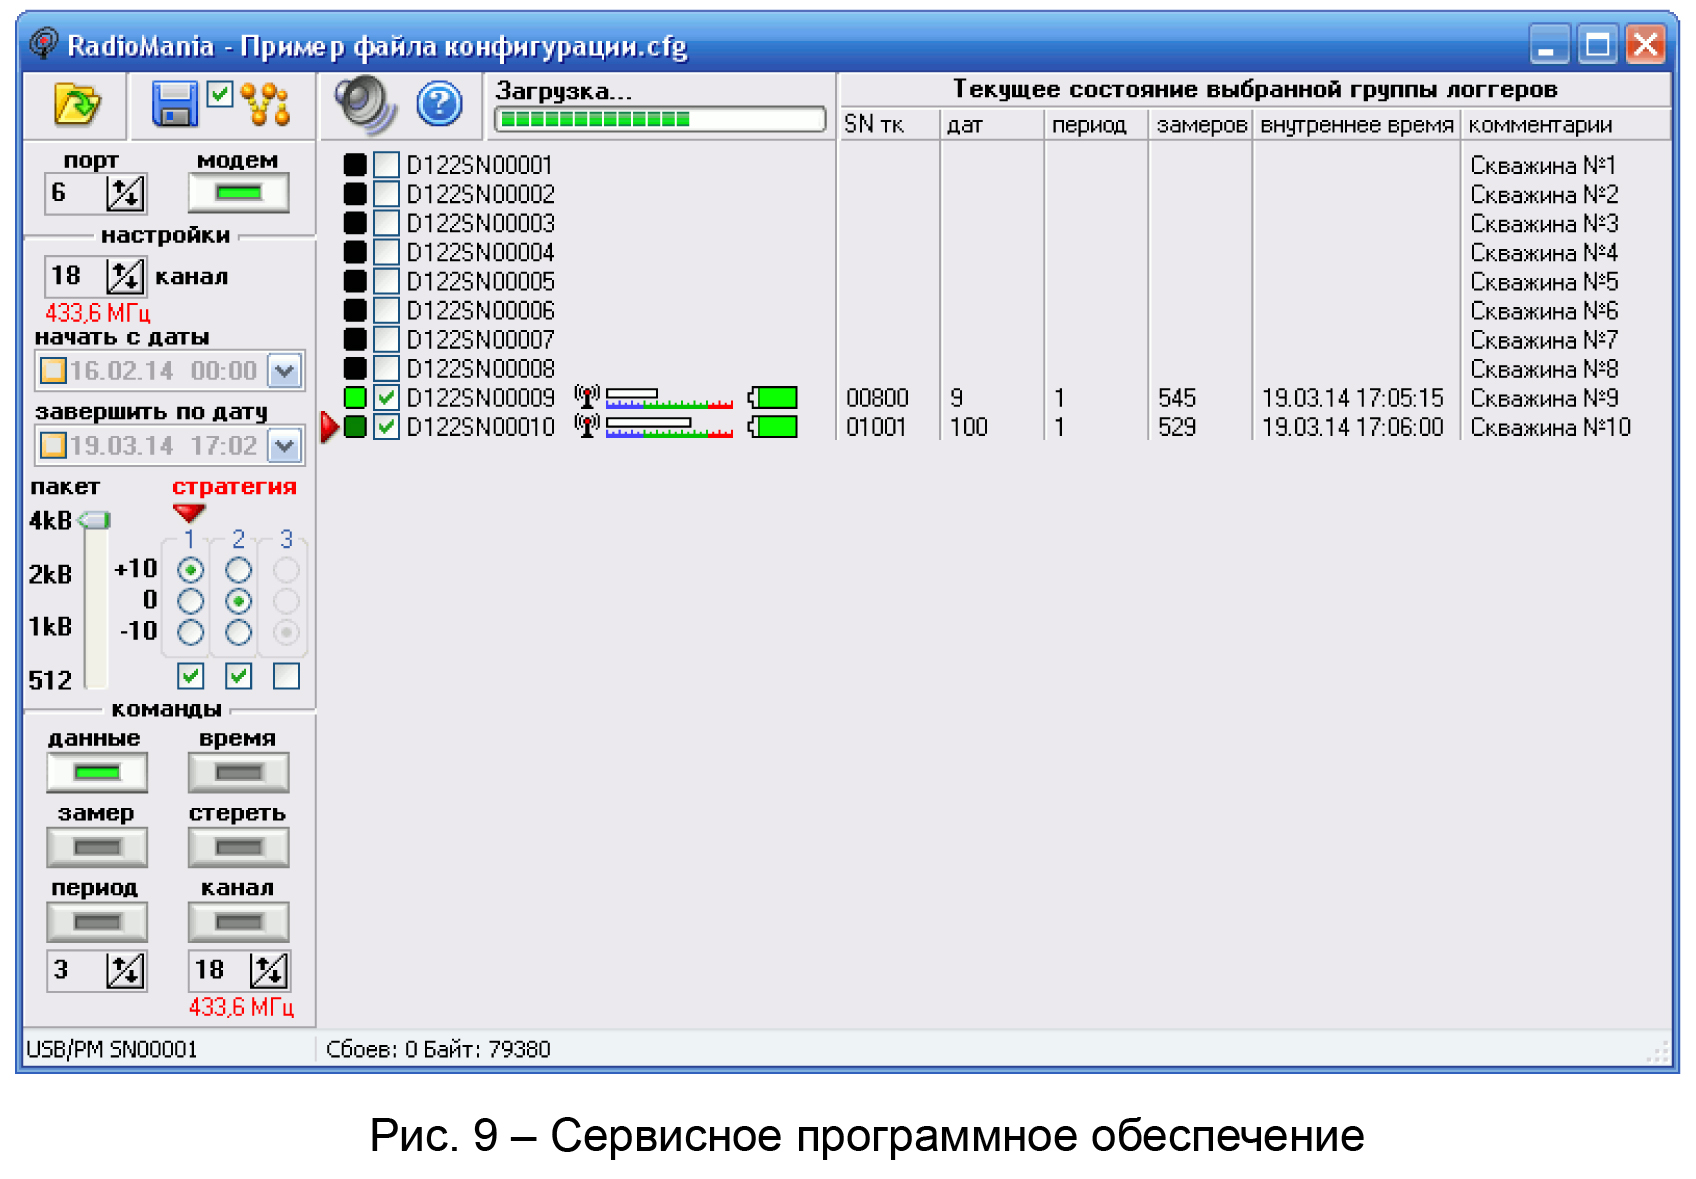
Task: Click the packet size slider handle
Action: click(94, 520)
